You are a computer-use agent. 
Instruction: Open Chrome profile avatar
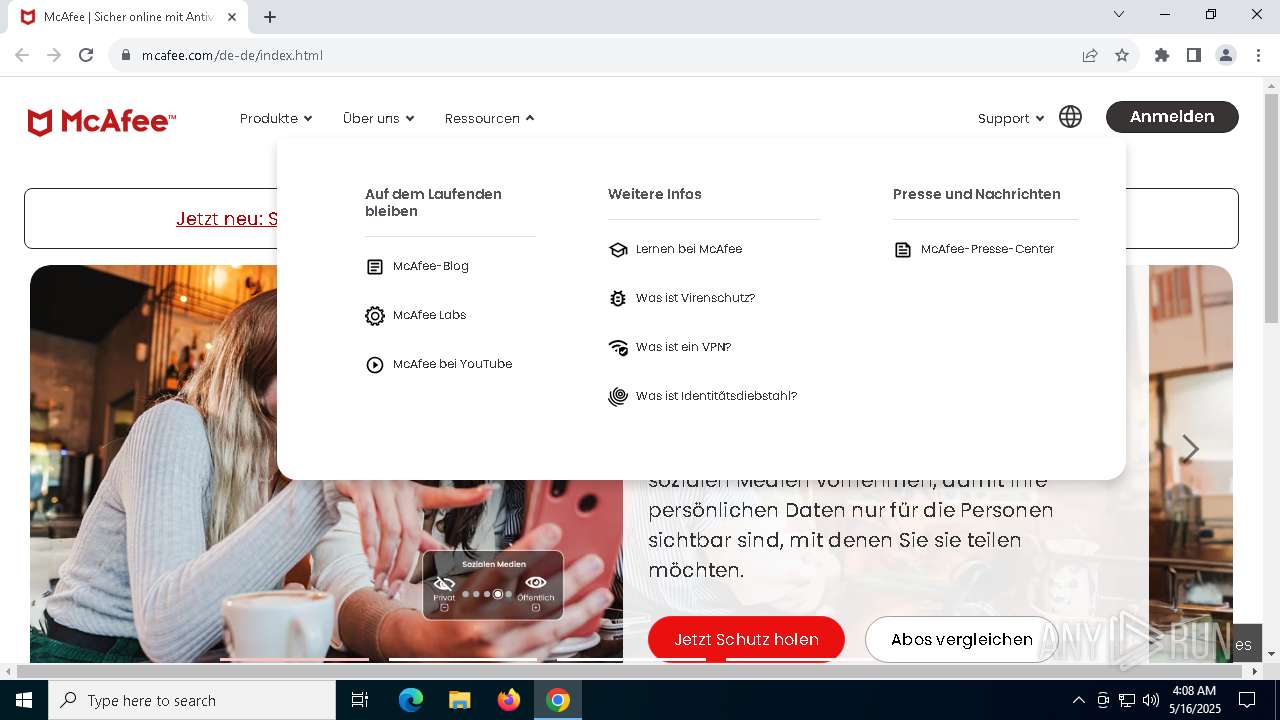coord(1226,55)
